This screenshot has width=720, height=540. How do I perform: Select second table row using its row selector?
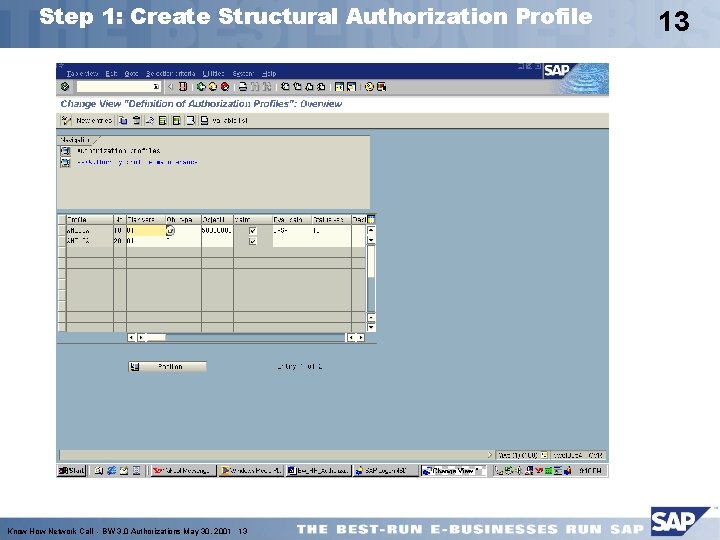pyautogui.click(x=62, y=241)
